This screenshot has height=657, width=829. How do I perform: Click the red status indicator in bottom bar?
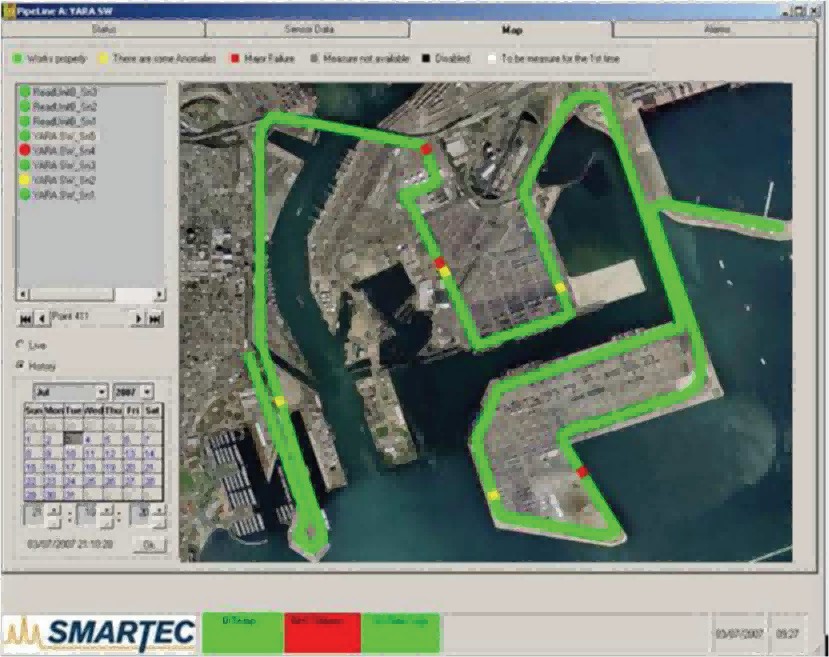click(322, 633)
